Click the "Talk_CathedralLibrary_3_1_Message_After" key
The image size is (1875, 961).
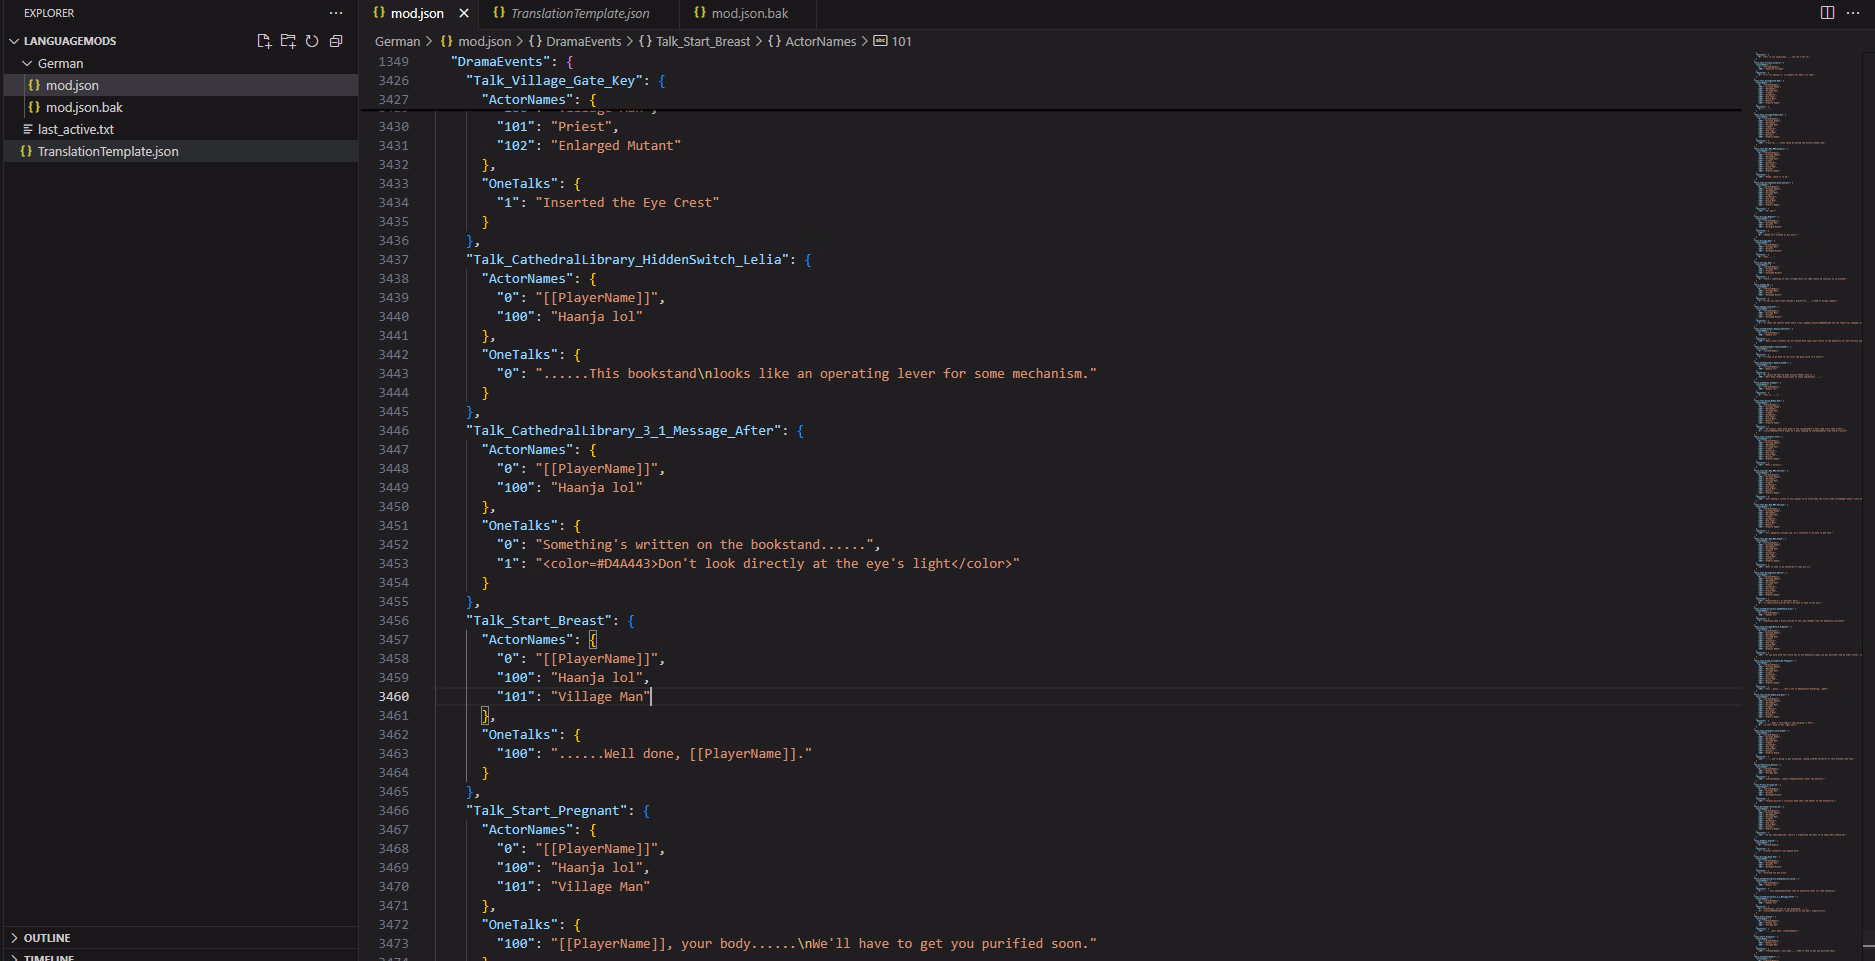point(624,430)
